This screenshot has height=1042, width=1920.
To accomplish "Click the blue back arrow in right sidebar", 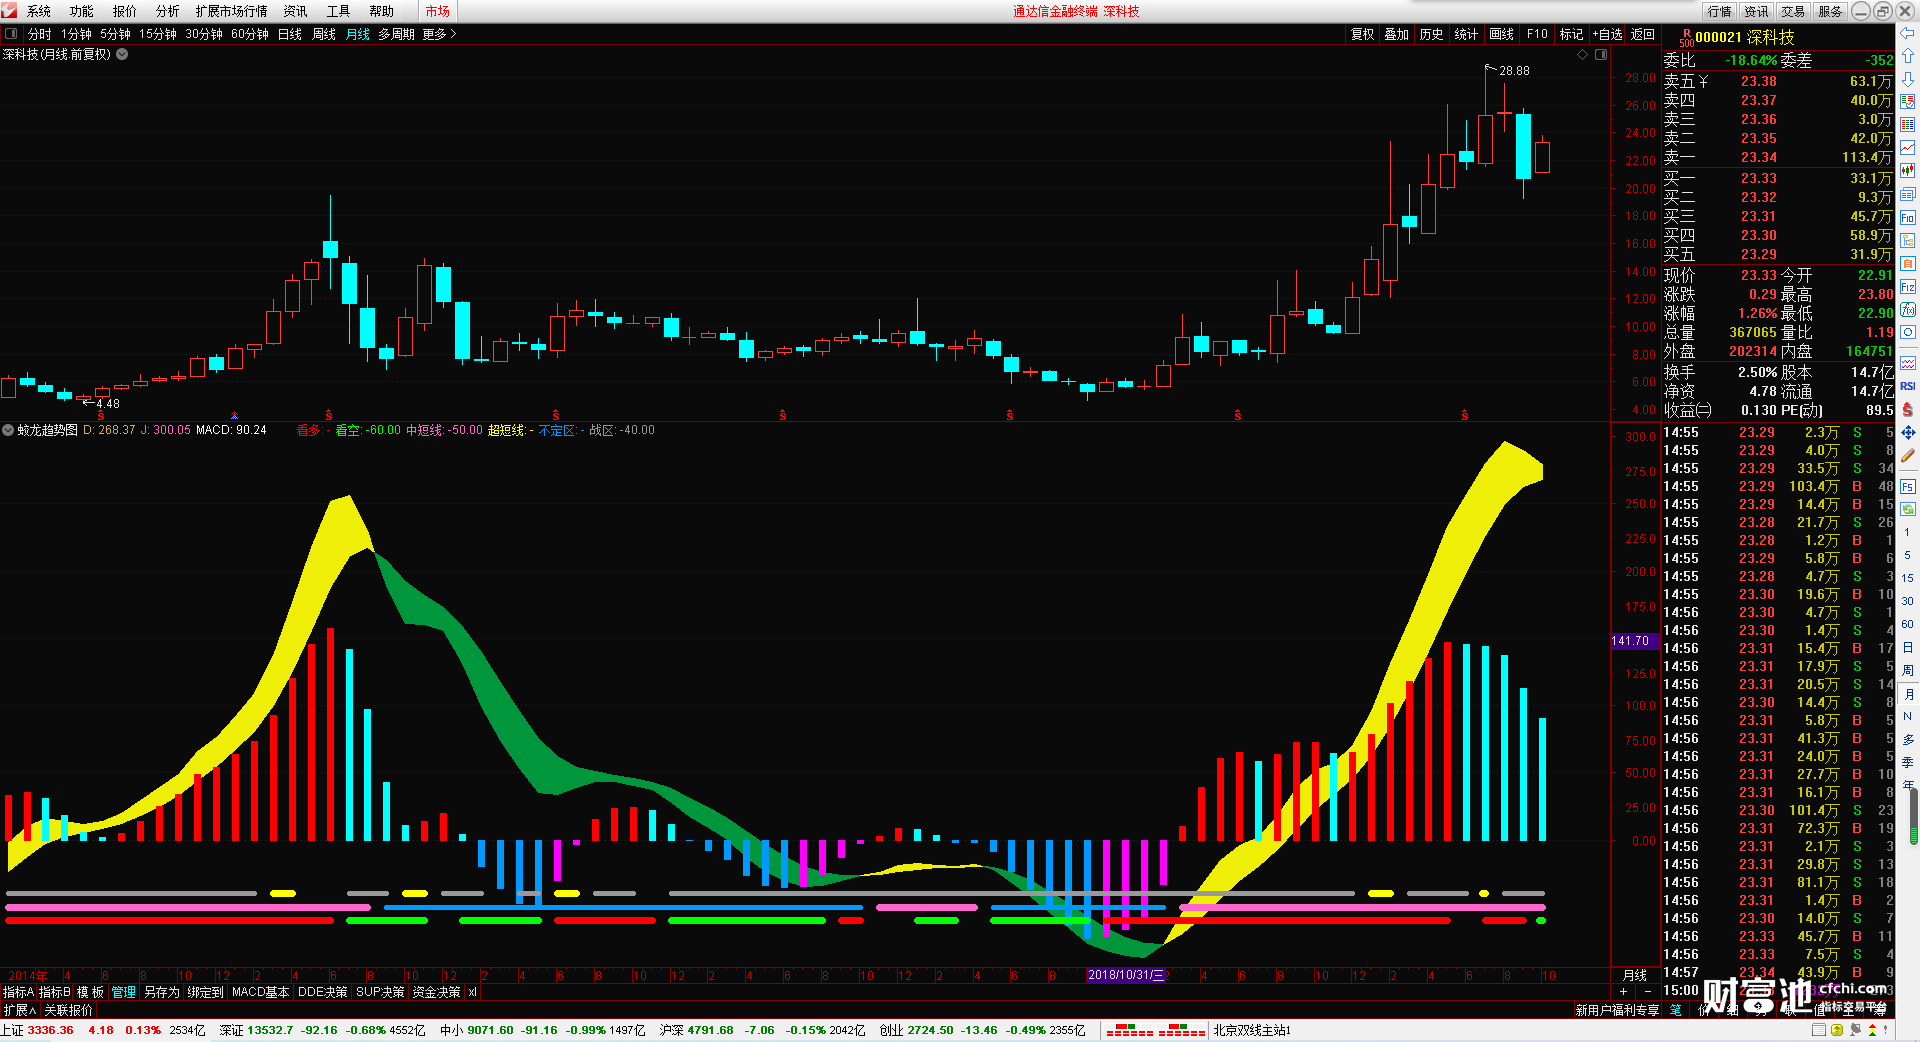I will tap(1907, 33).
